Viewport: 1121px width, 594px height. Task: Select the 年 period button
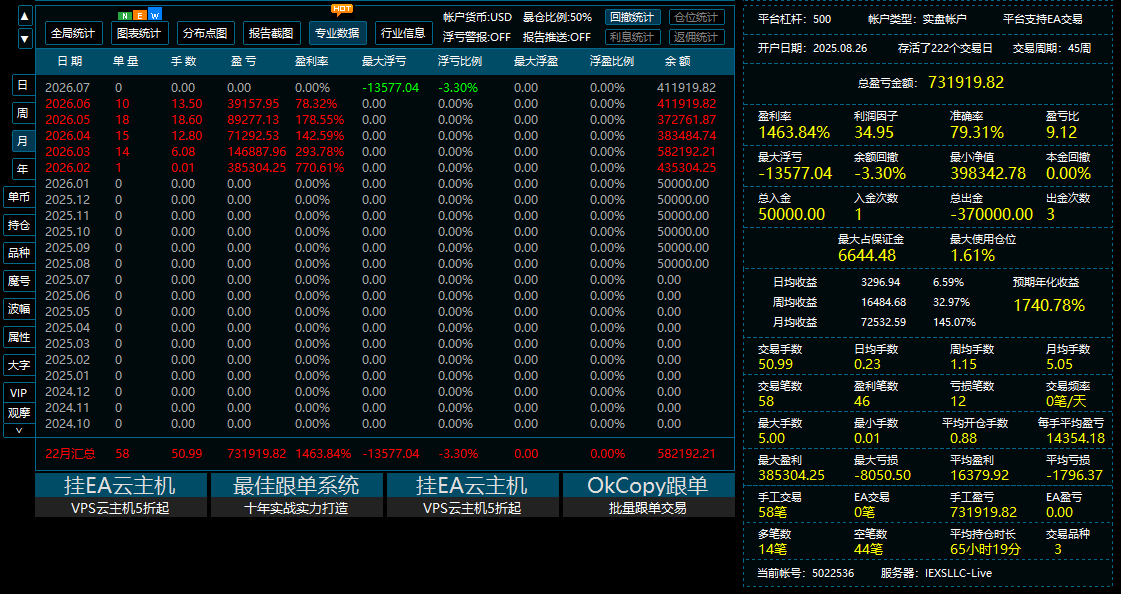[23, 169]
